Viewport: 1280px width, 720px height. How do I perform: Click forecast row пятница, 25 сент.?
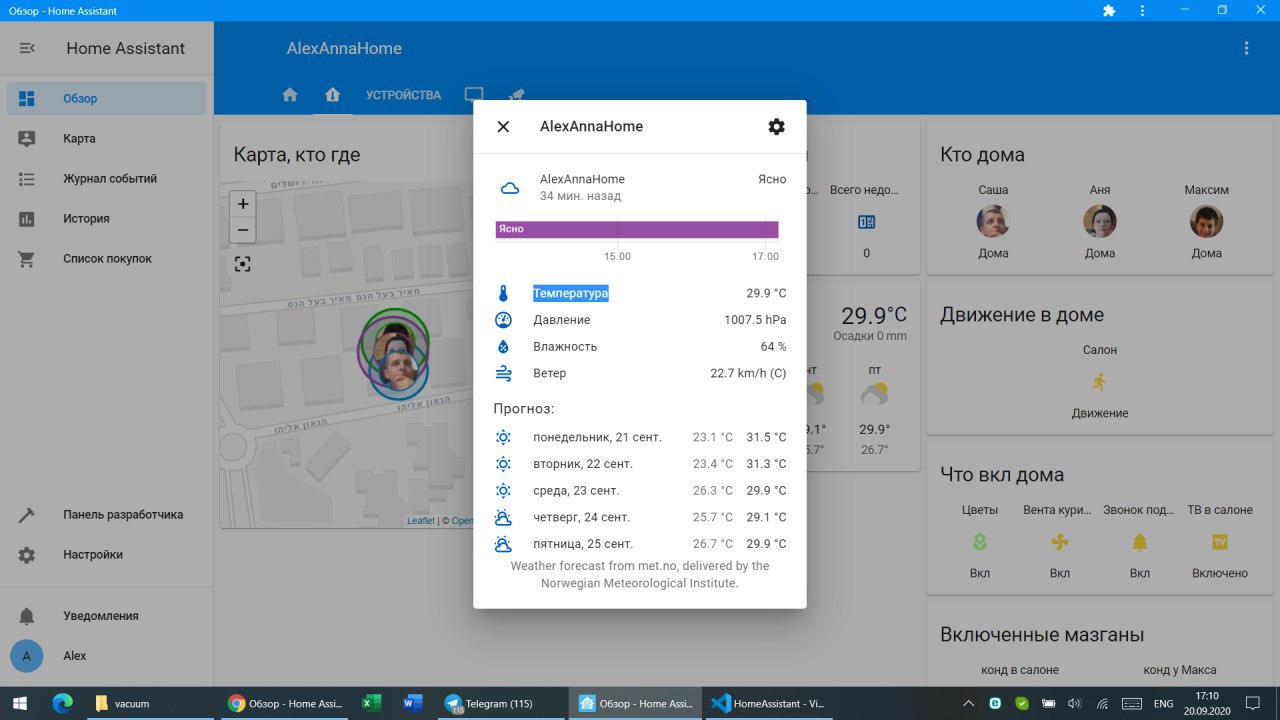pyautogui.click(x=640, y=544)
